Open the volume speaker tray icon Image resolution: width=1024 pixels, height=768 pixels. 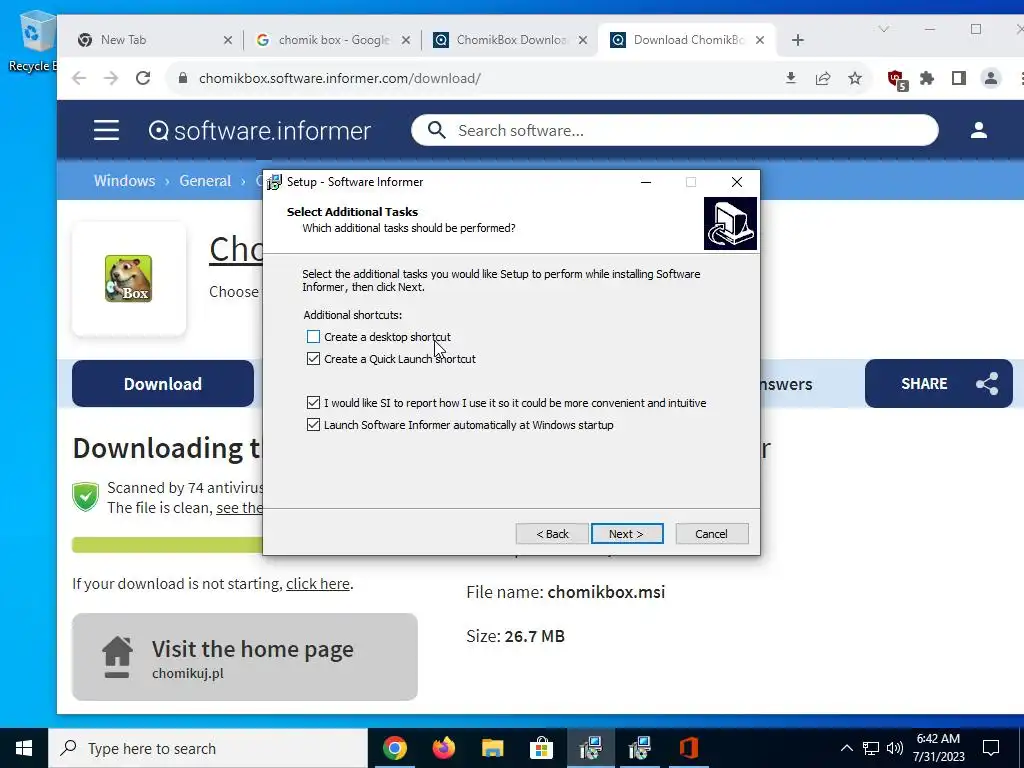(x=895, y=748)
